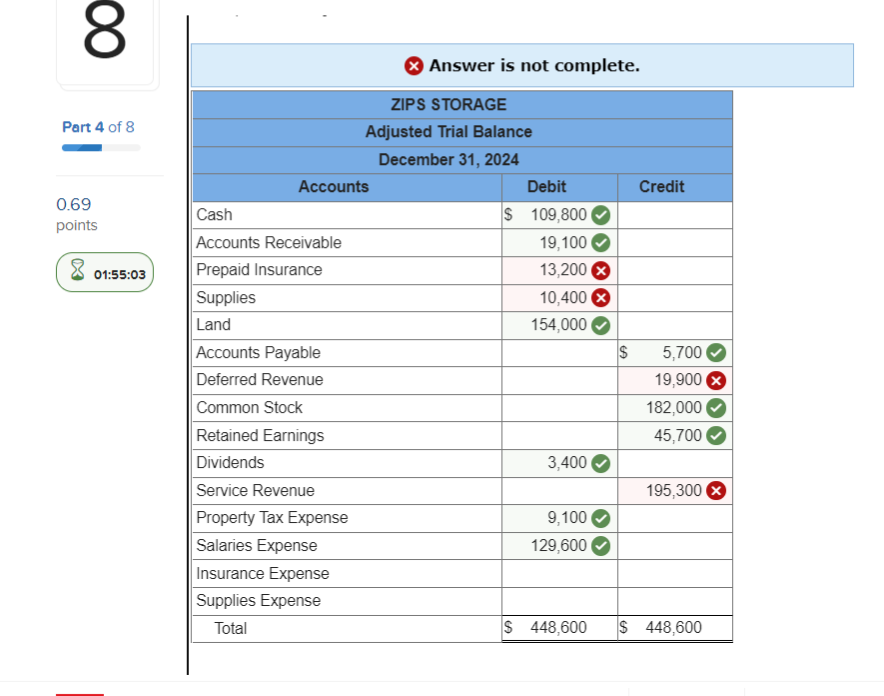Click the December 31, 2024 date row
This screenshot has width=884, height=696.
click(x=462, y=160)
